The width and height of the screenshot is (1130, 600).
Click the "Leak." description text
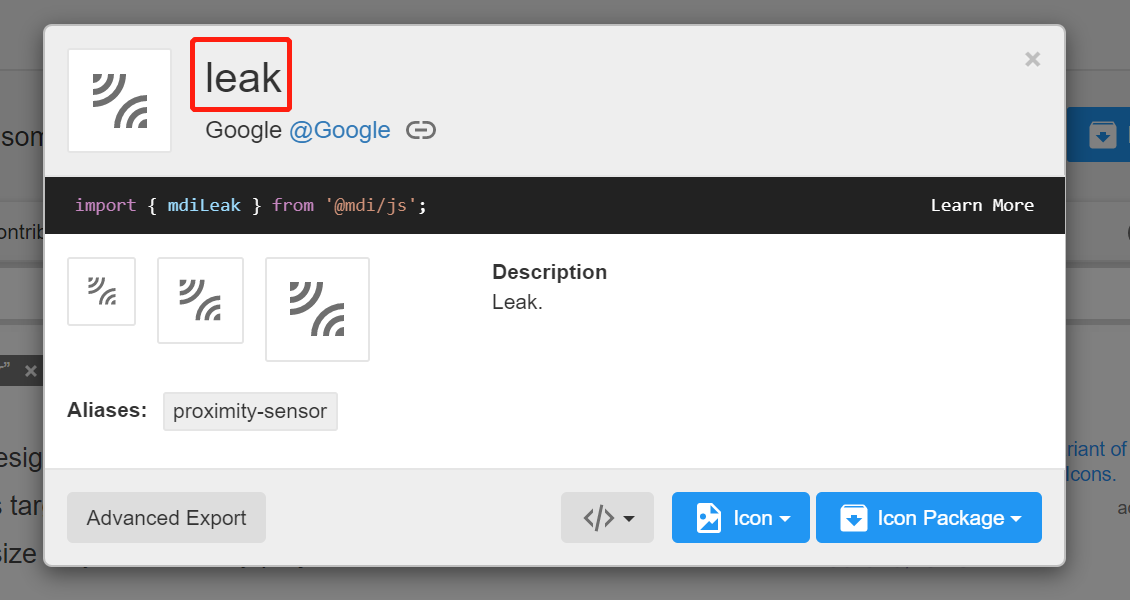(517, 302)
